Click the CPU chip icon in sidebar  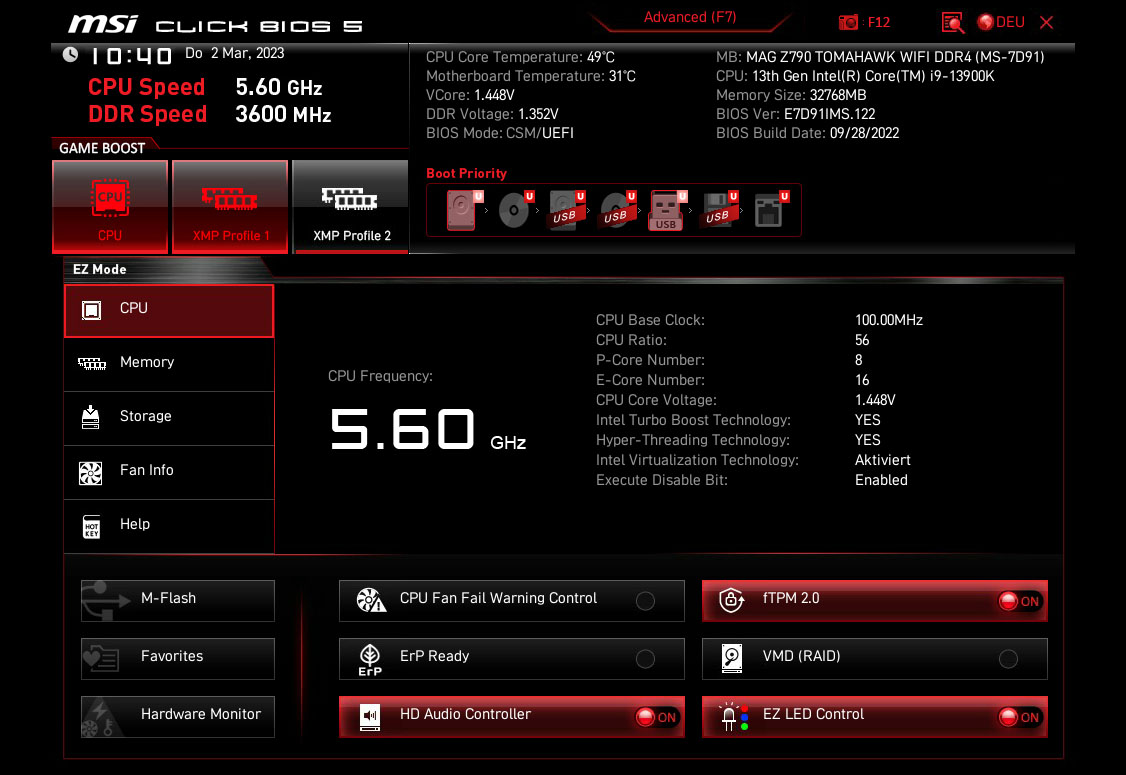point(91,310)
